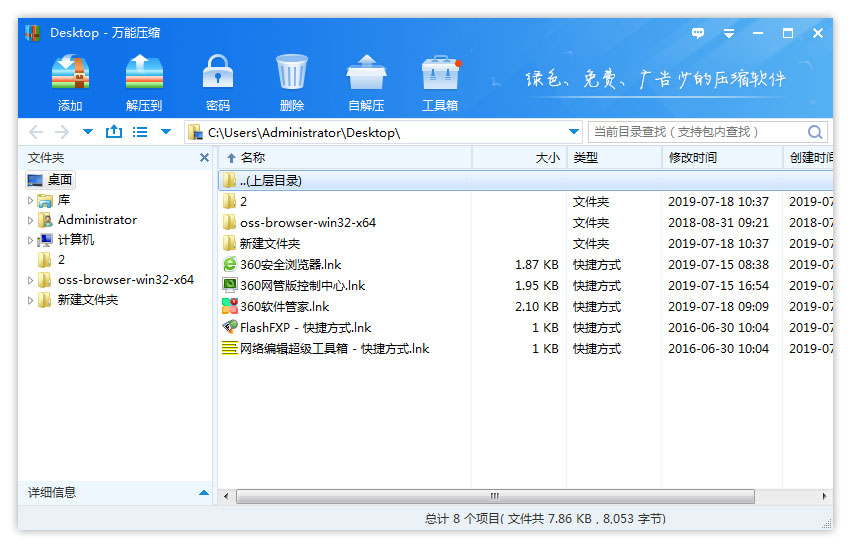The image size is (851, 548).
Task: Expand the Administrator tree node
Action: (x=31, y=220)
